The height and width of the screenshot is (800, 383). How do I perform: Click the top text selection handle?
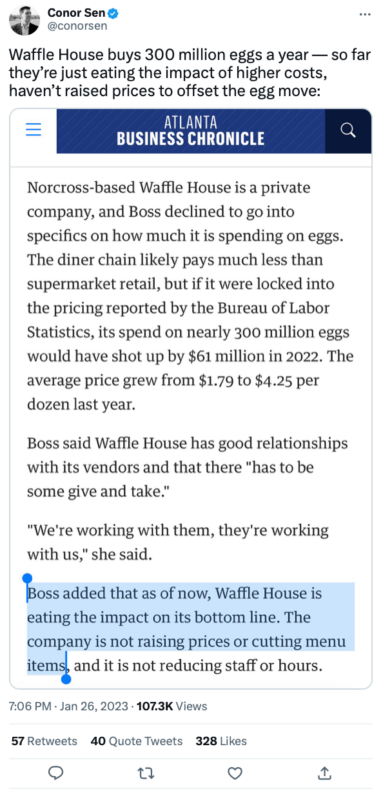point(28,578)
